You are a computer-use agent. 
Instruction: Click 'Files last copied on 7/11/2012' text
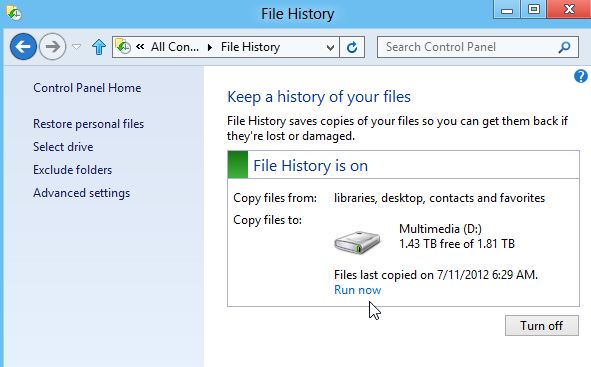point(436,275)
